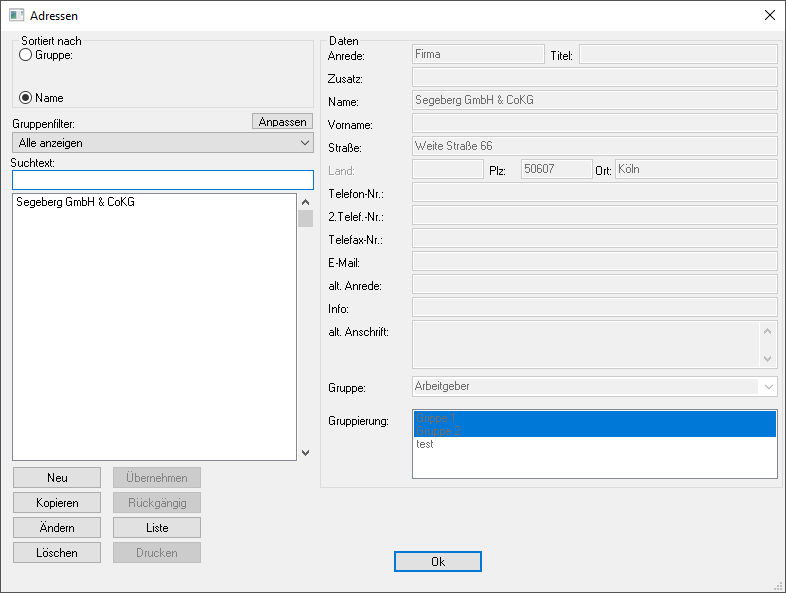Click the Ändern button
The height and width of the screenshot is (593, 786).
pos(57,528)
